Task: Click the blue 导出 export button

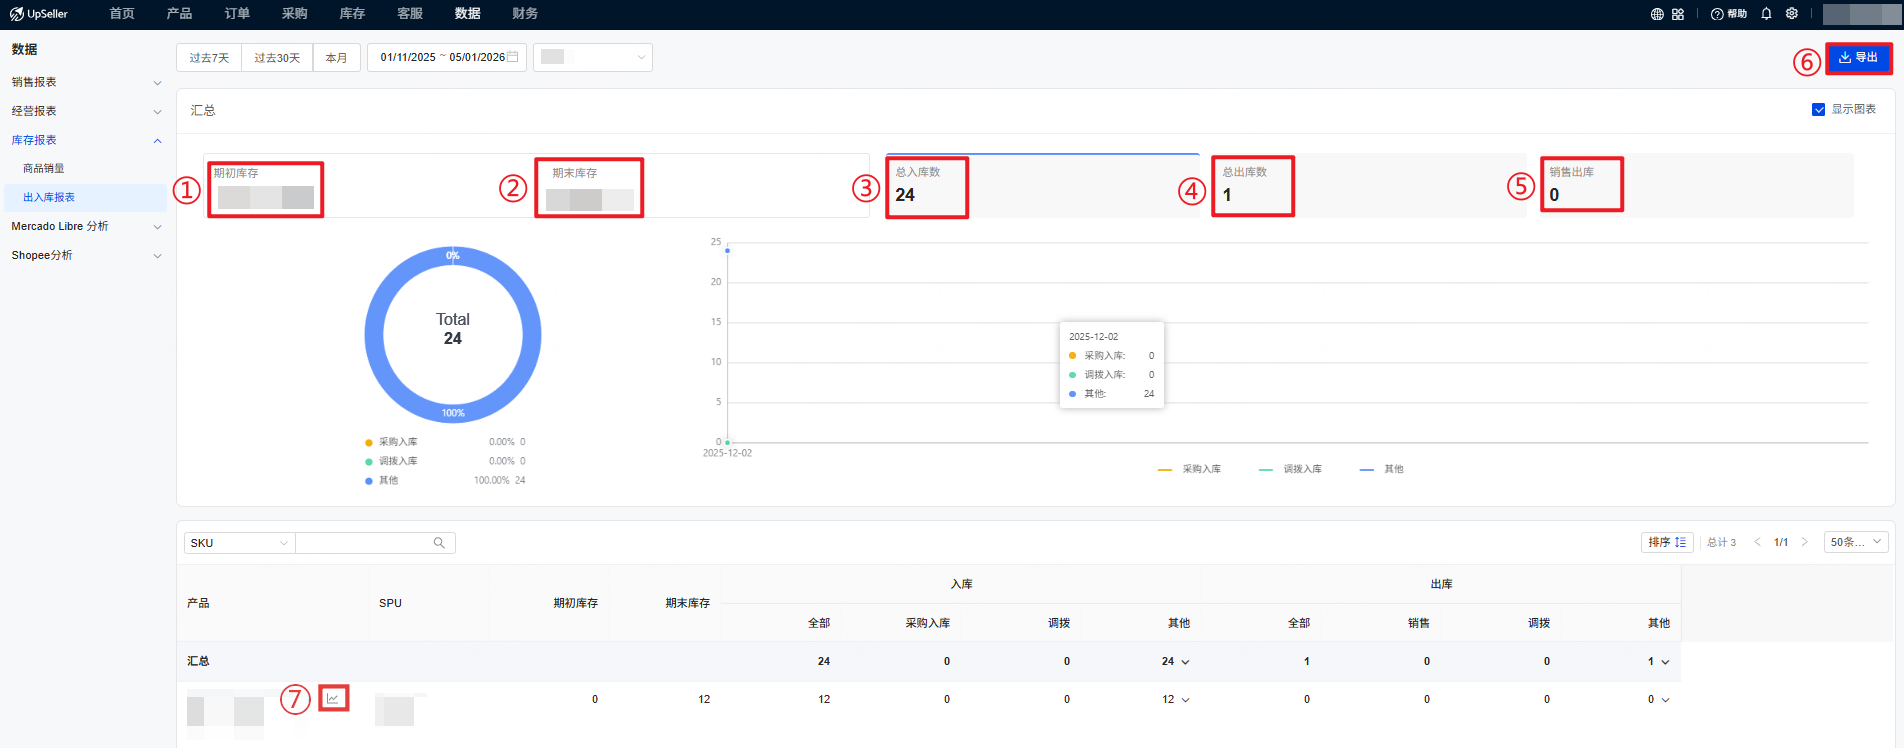Action: click(x=1858, y=58)
